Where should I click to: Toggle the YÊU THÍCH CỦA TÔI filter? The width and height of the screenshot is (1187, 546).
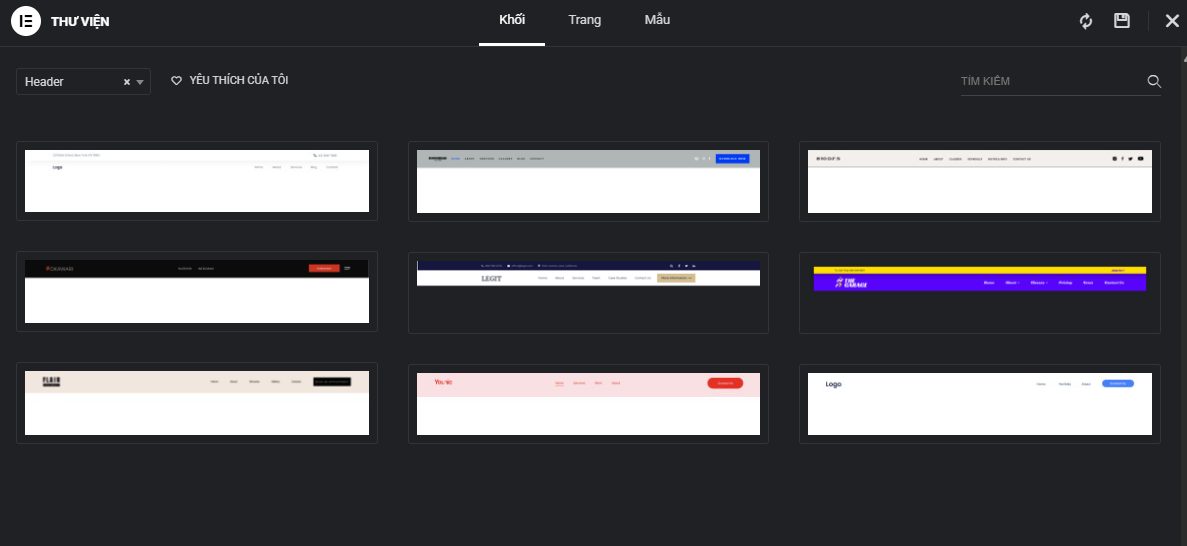(x=238, y=80)
